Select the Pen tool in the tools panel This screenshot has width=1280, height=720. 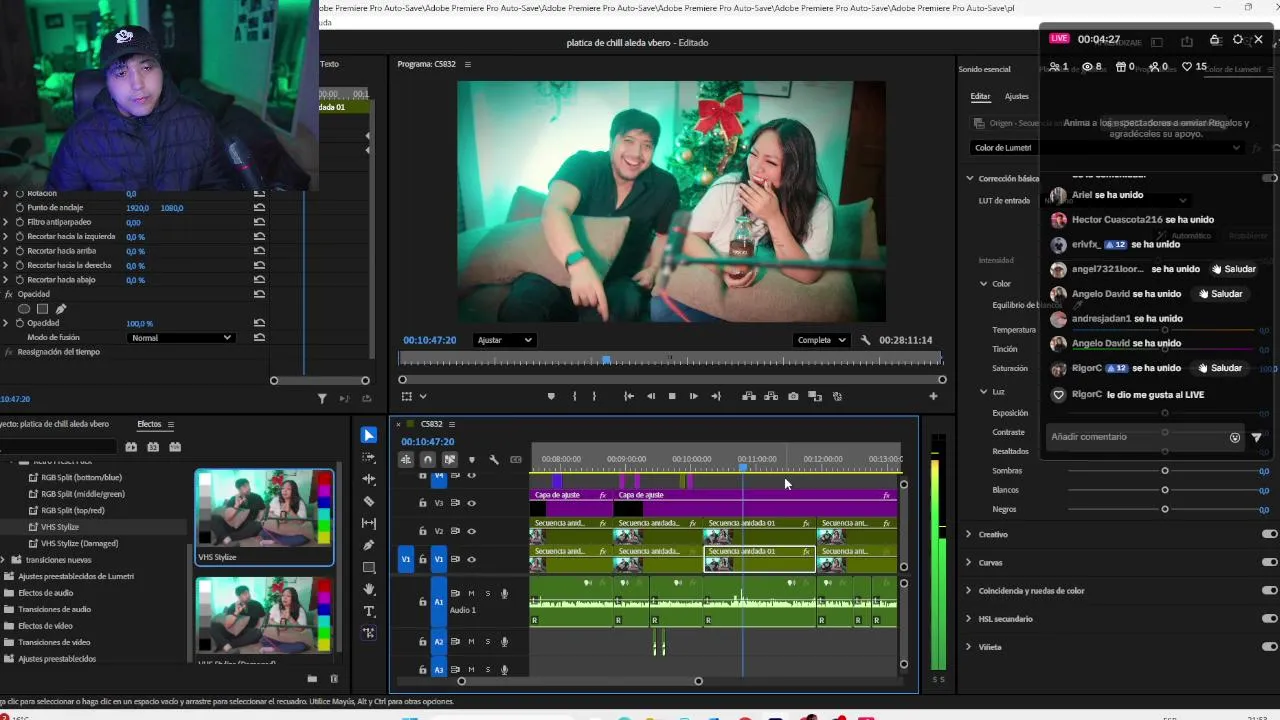click(x=369, y=545)
